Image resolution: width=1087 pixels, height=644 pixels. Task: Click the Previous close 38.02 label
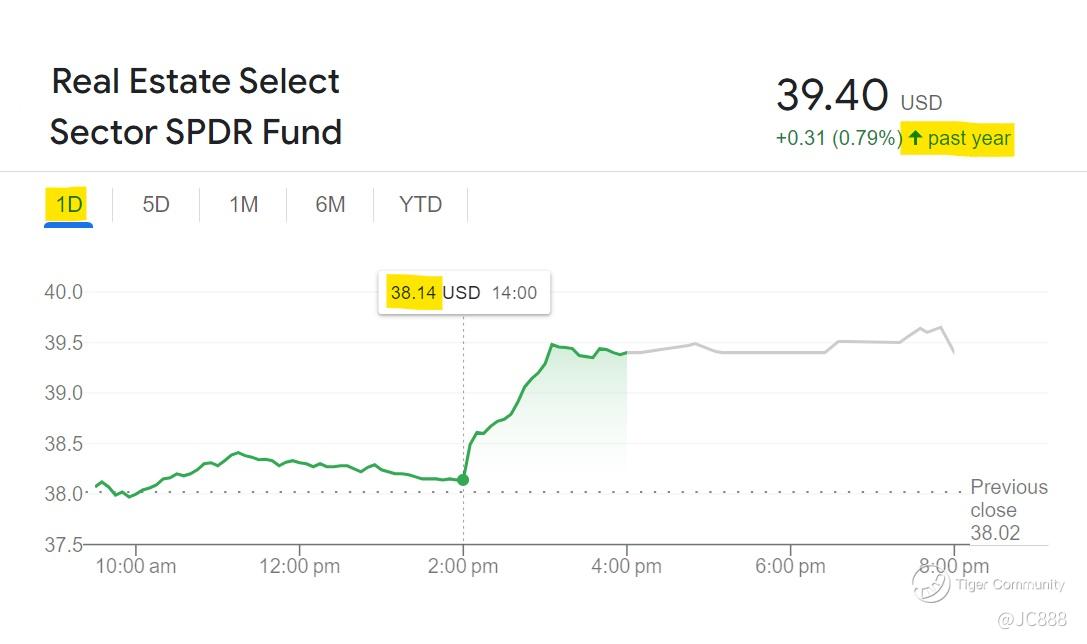tap(1008, 510)
